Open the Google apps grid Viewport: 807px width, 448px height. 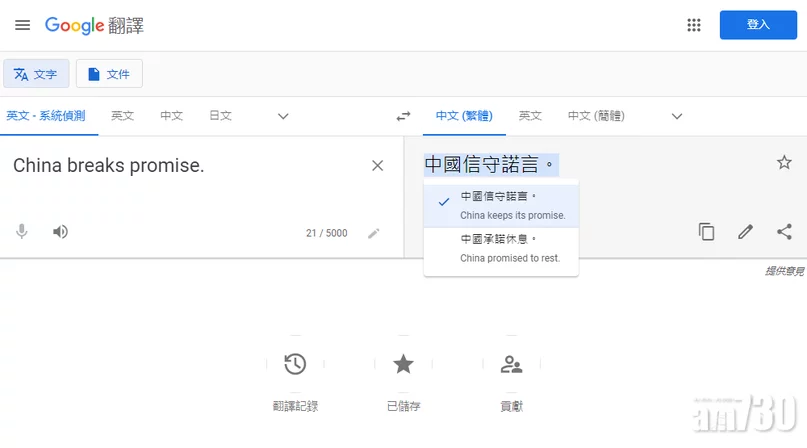point(694,25)
